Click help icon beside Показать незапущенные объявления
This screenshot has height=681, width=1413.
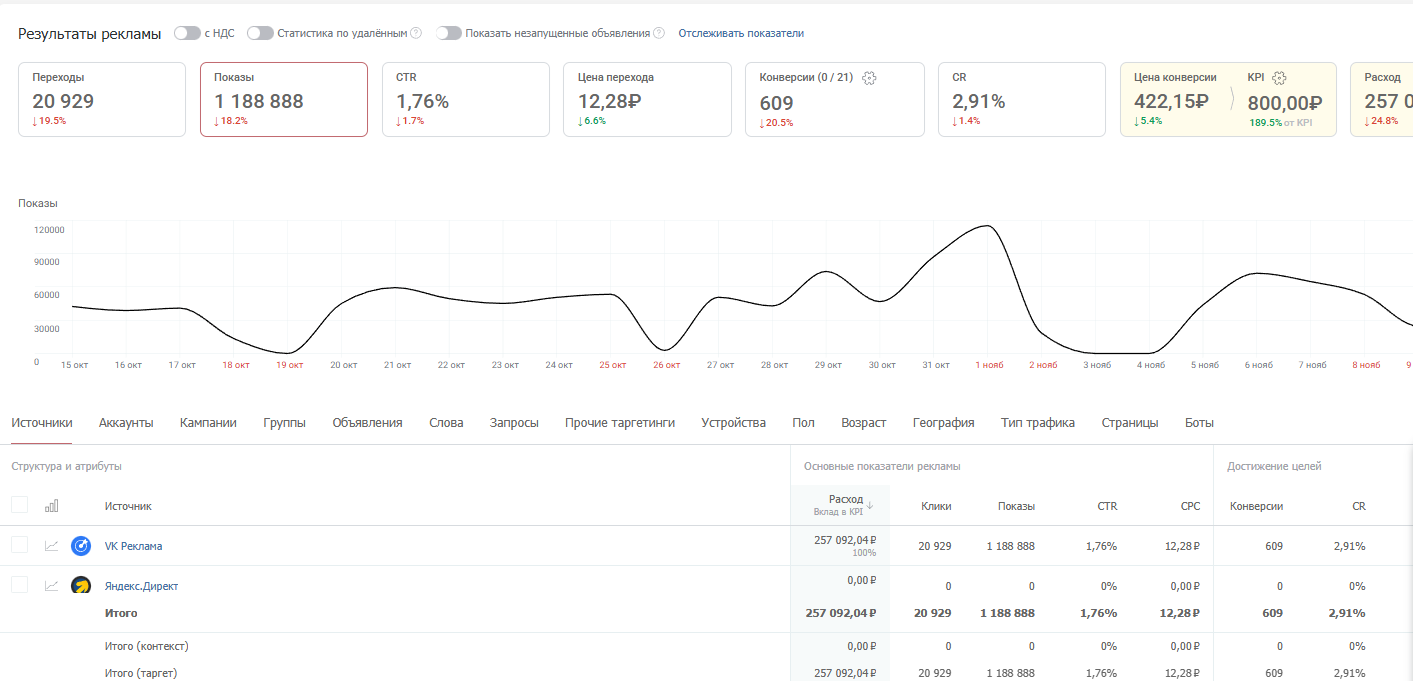pyautogui.click(x=659, y=33)
